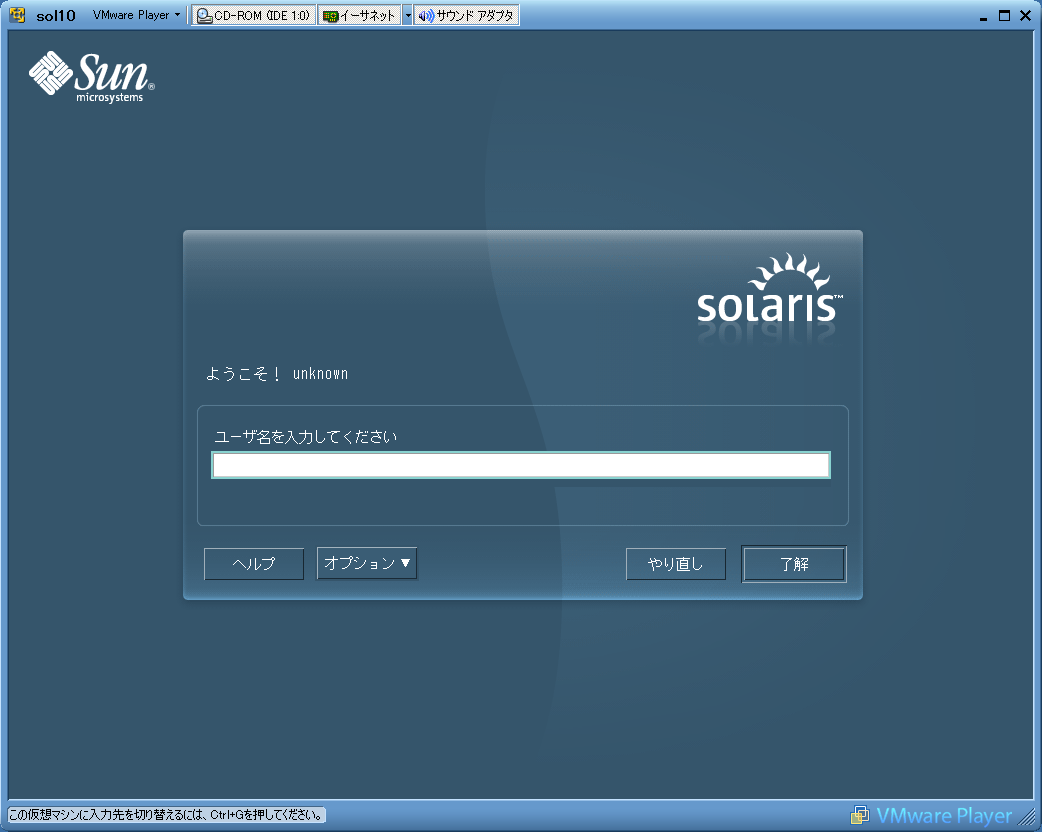Image resolution: width=1042 pixels, height=832 pixels.
Task: Close the VMware Player window
Action: [1025, 15]
